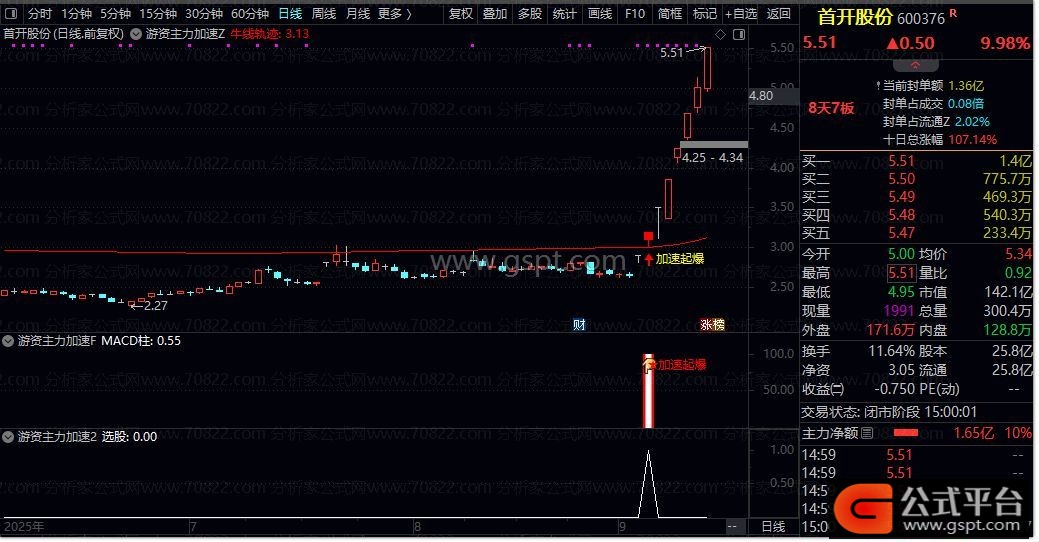The image size is (1039, 542).
Task: Click the 牛线轨迹: 3.13 value
Action: [x=269, y=34]
